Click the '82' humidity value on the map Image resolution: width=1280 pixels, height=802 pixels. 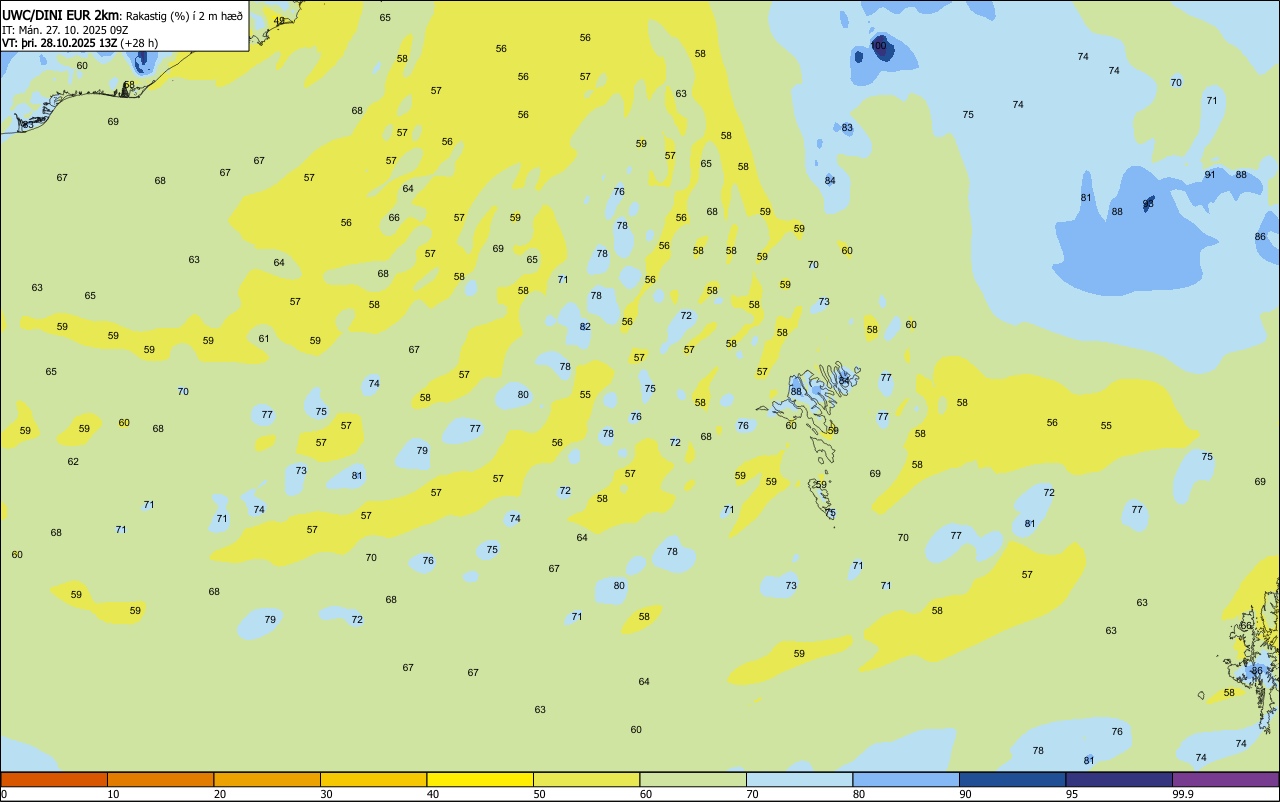click(x=585, y=327)
